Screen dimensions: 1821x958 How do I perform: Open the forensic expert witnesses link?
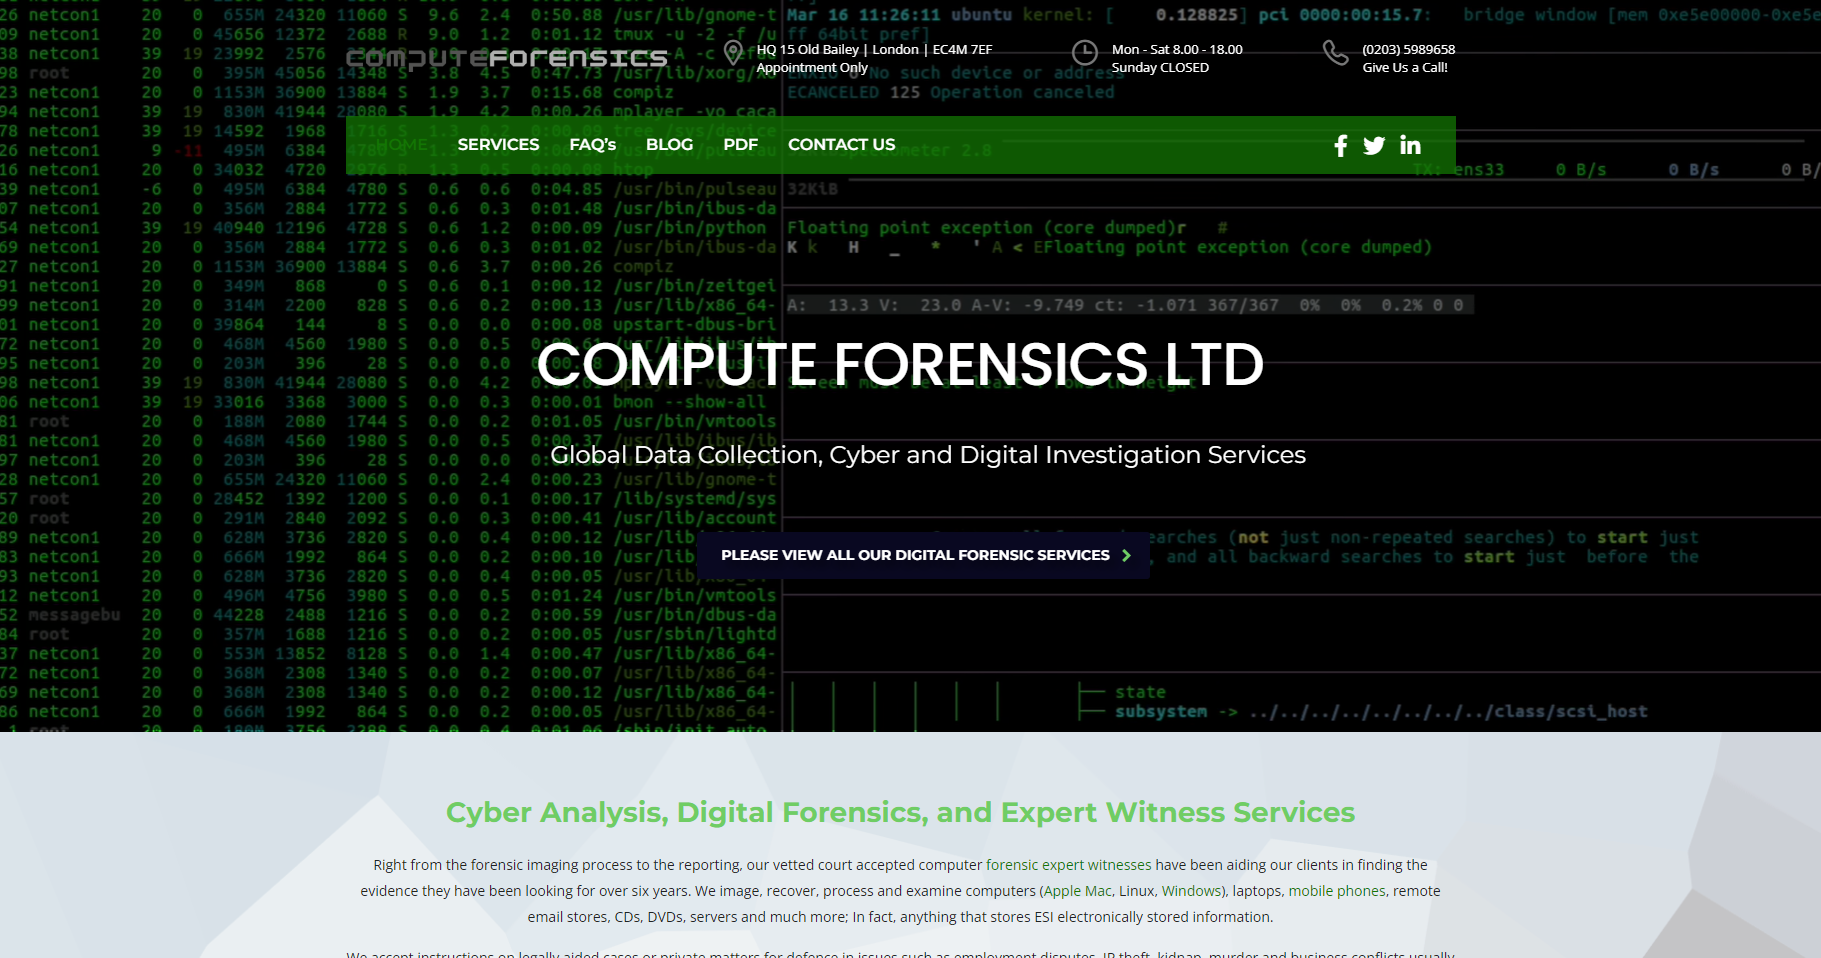pos(1067,865)
